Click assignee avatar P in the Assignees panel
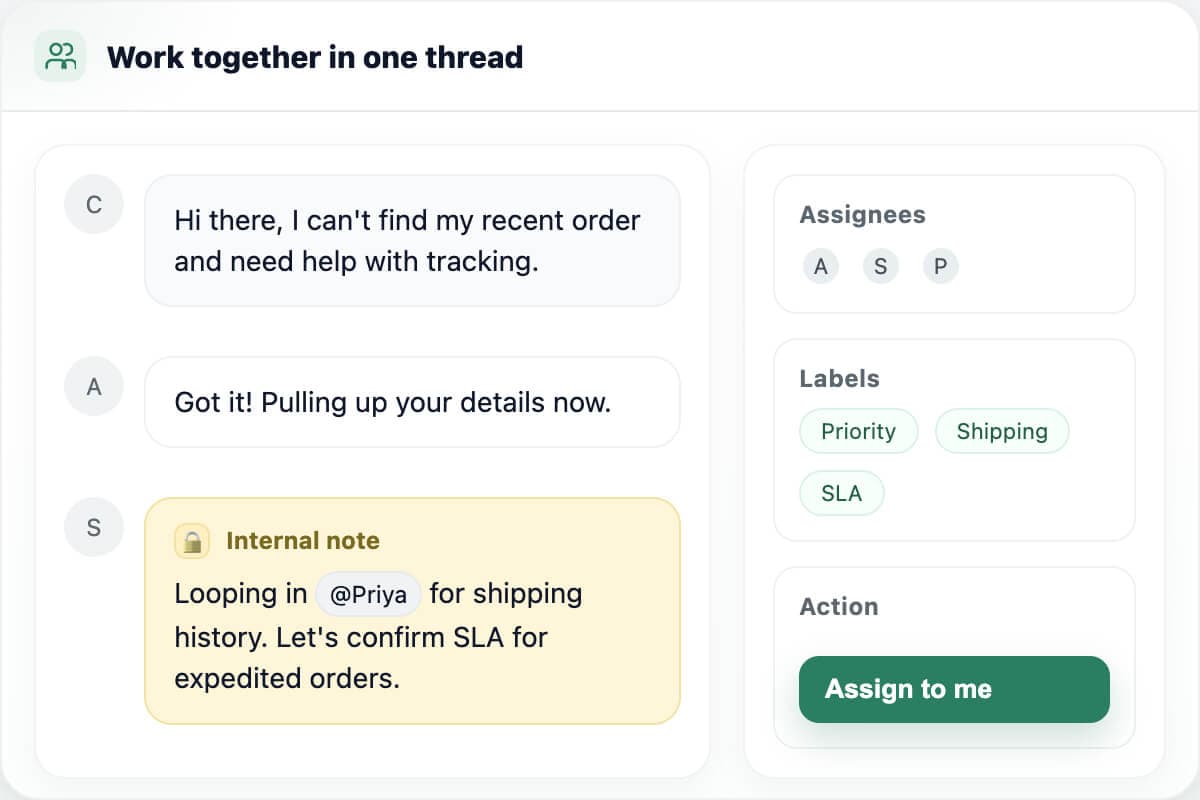This screenshot has height=800, width=1200. [x=940, y=266]
